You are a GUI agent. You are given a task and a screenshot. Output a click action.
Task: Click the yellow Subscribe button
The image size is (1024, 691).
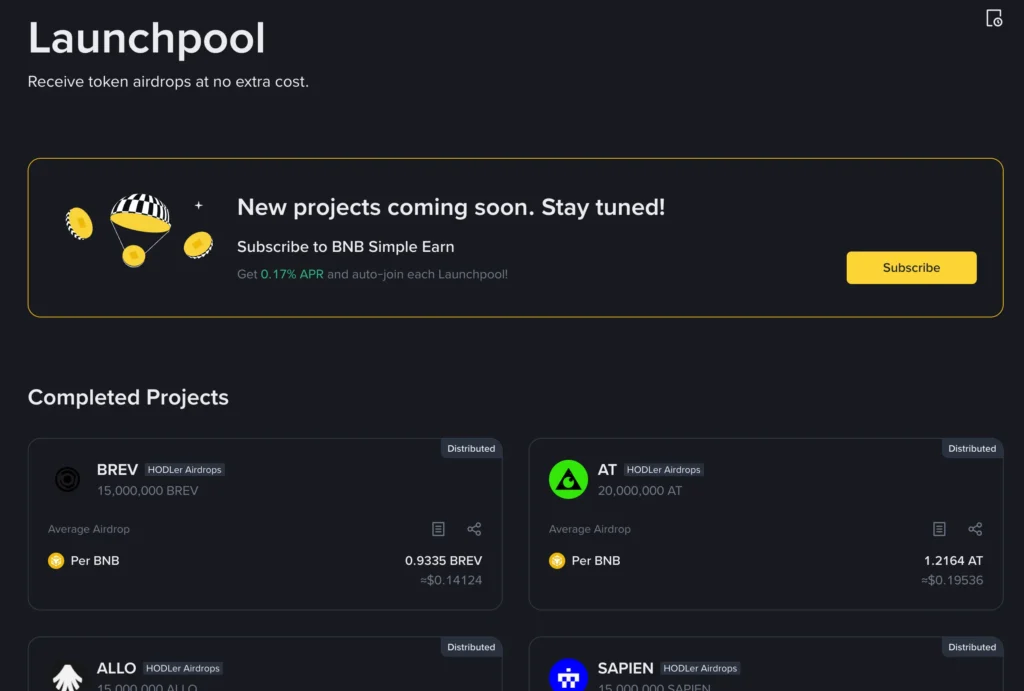tap(911, 268)
